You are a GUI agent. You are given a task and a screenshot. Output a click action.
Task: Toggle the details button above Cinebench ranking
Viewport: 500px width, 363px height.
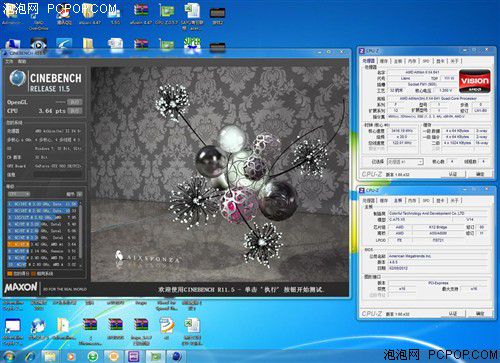pos(74,194)
